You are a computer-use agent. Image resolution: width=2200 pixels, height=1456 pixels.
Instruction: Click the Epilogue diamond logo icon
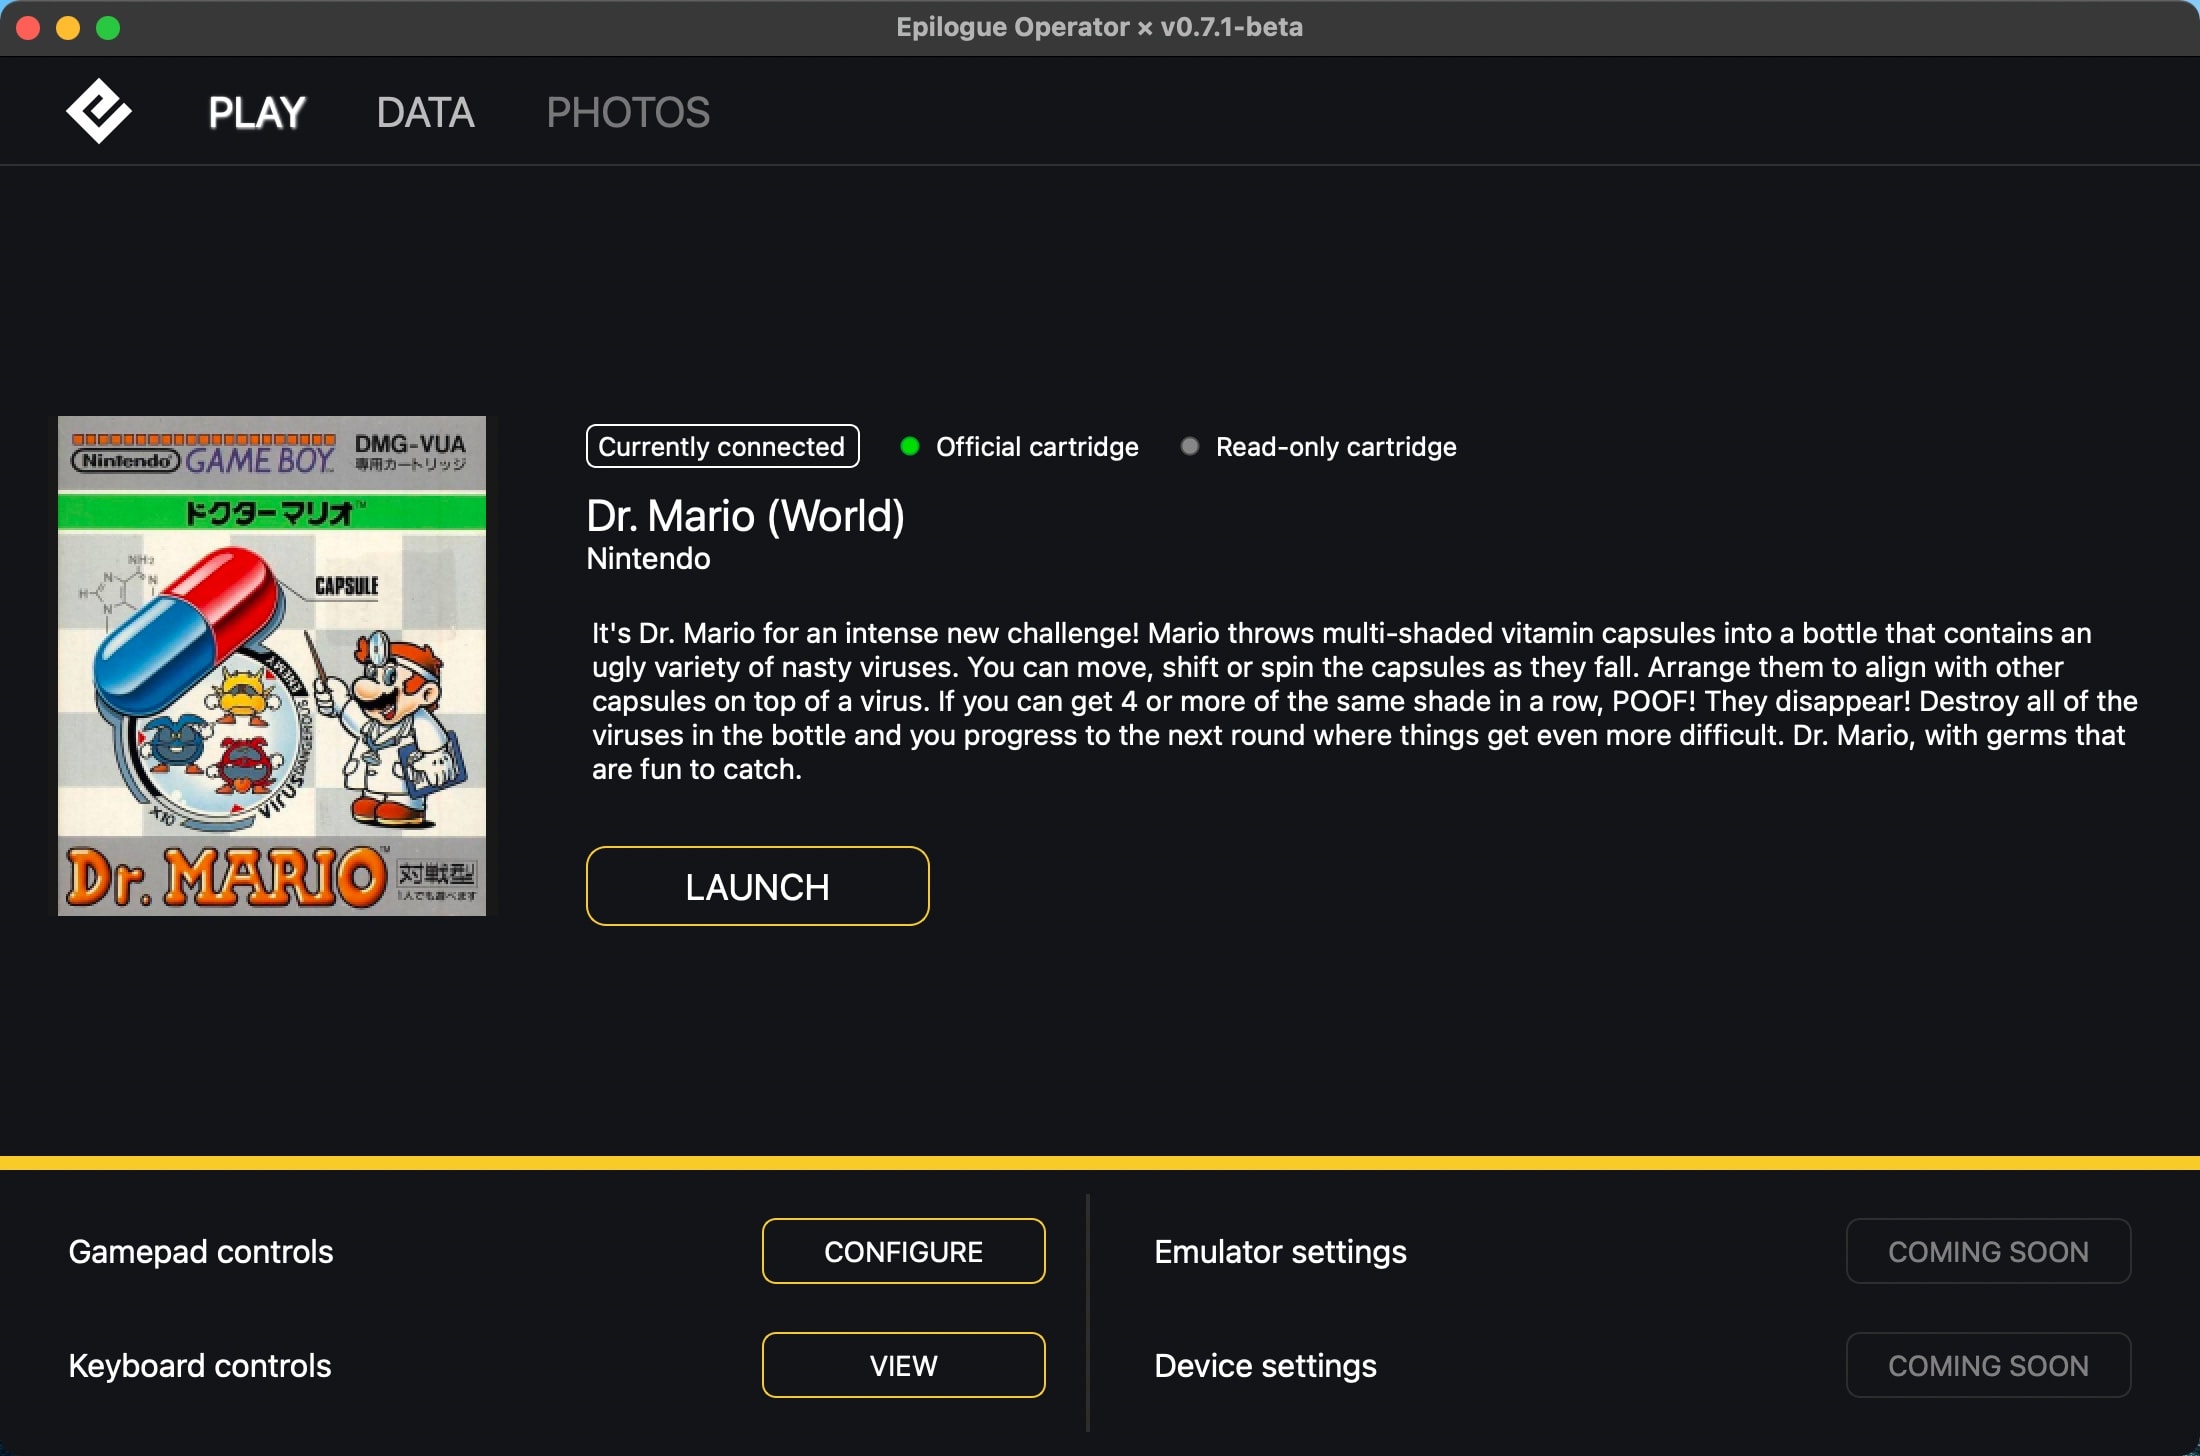(x=98, y=111)
